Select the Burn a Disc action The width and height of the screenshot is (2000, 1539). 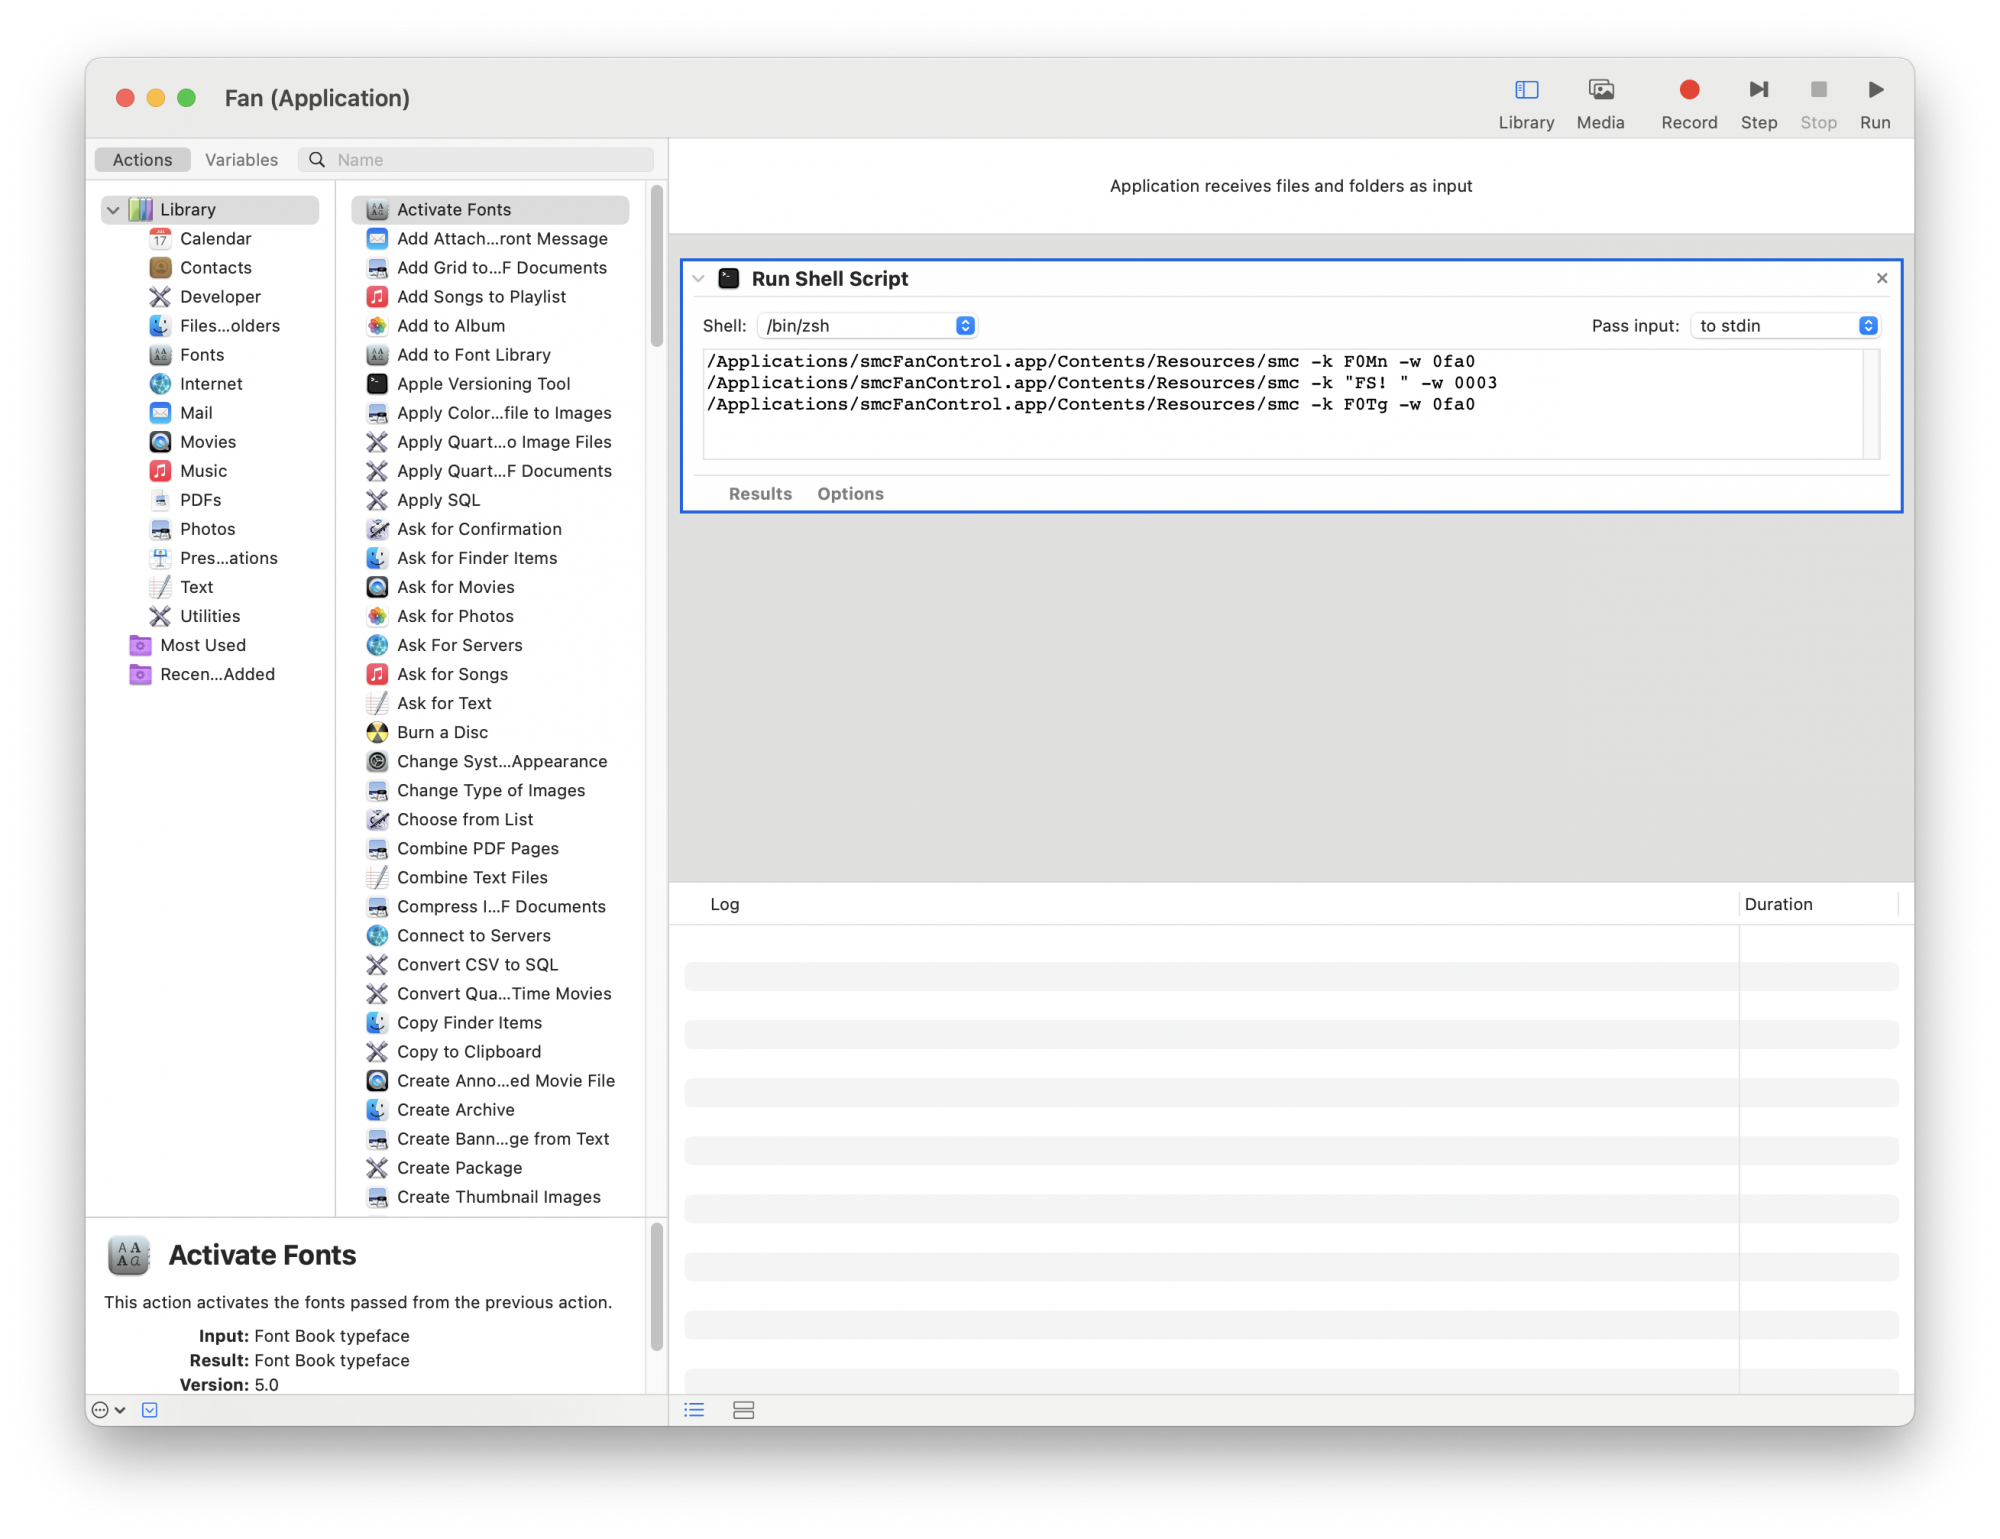(442, 732)
